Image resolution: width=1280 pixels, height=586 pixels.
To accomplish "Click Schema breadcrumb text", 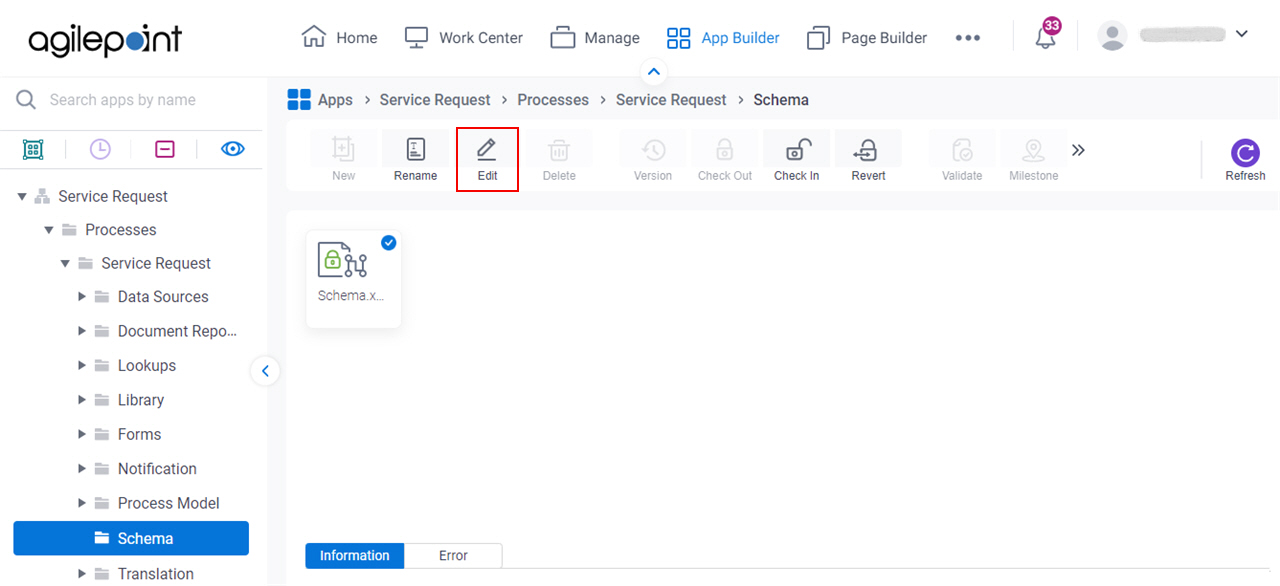I will 781,100.
